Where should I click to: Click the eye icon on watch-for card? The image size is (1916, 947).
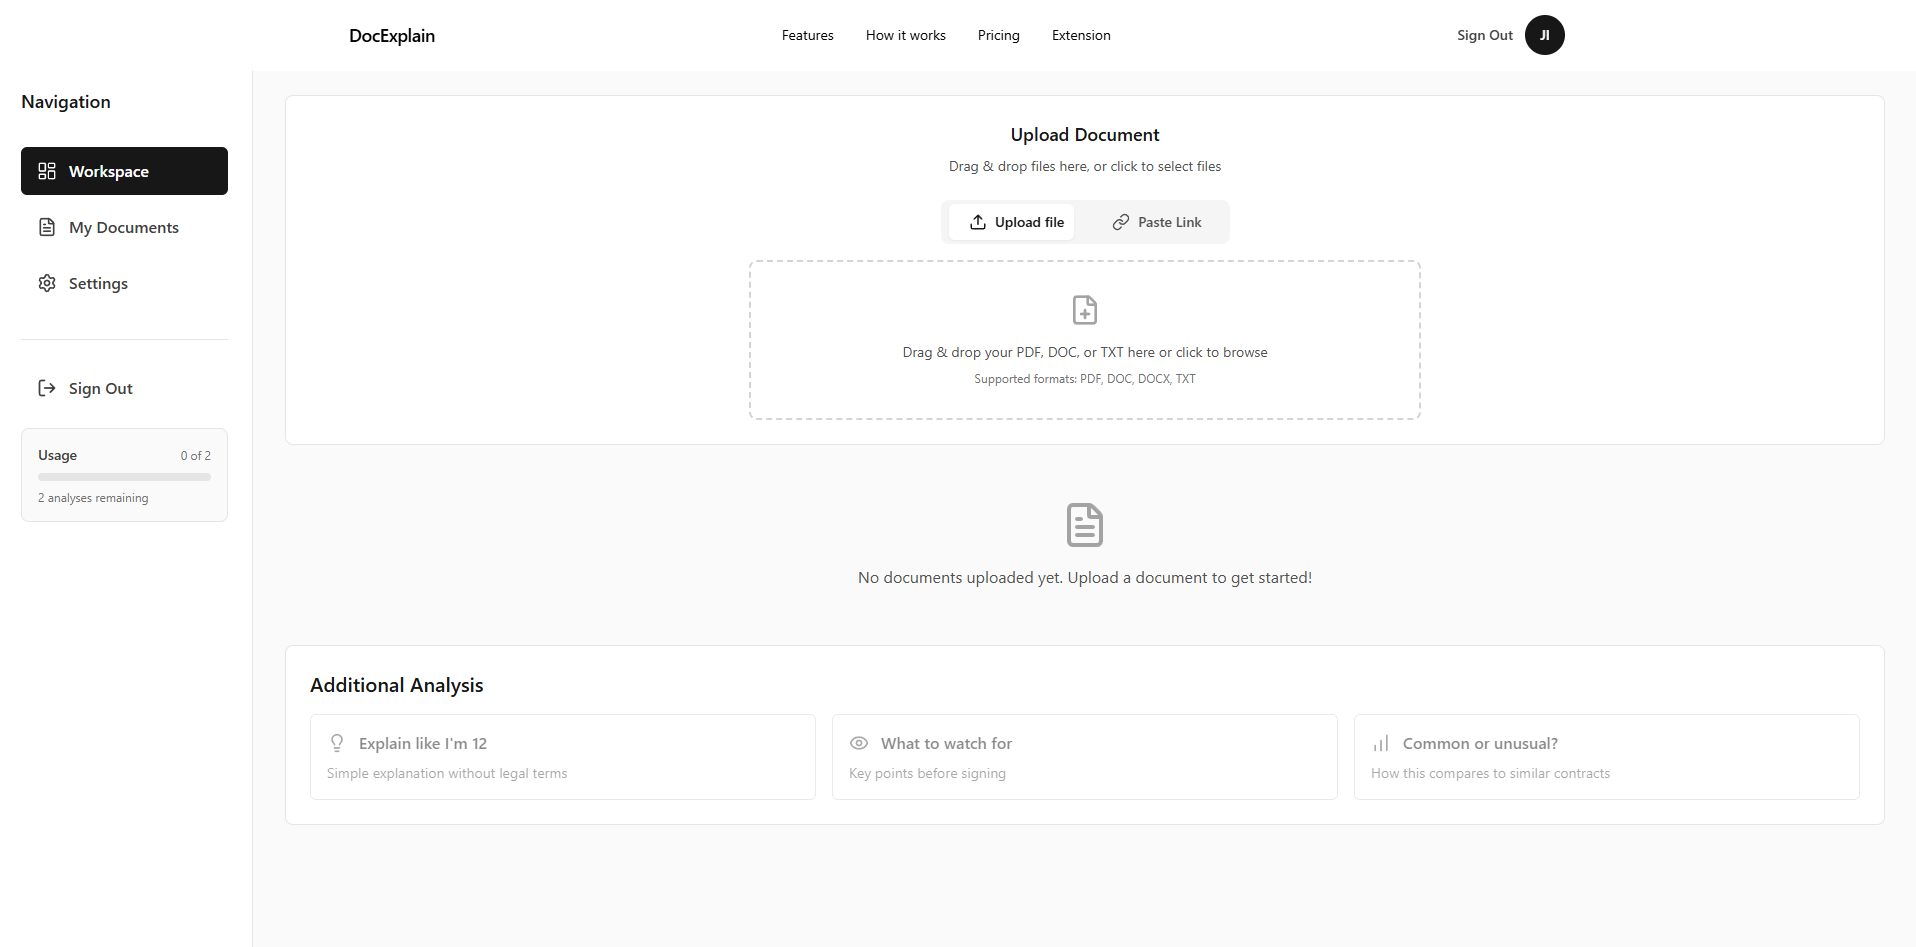click(859, 743)
